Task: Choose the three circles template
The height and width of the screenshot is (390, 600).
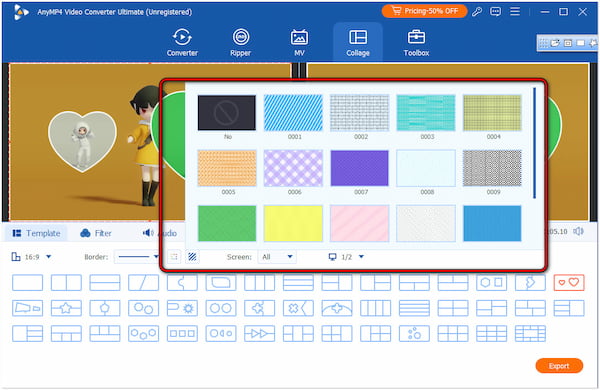Action: (x=143, y=334)
